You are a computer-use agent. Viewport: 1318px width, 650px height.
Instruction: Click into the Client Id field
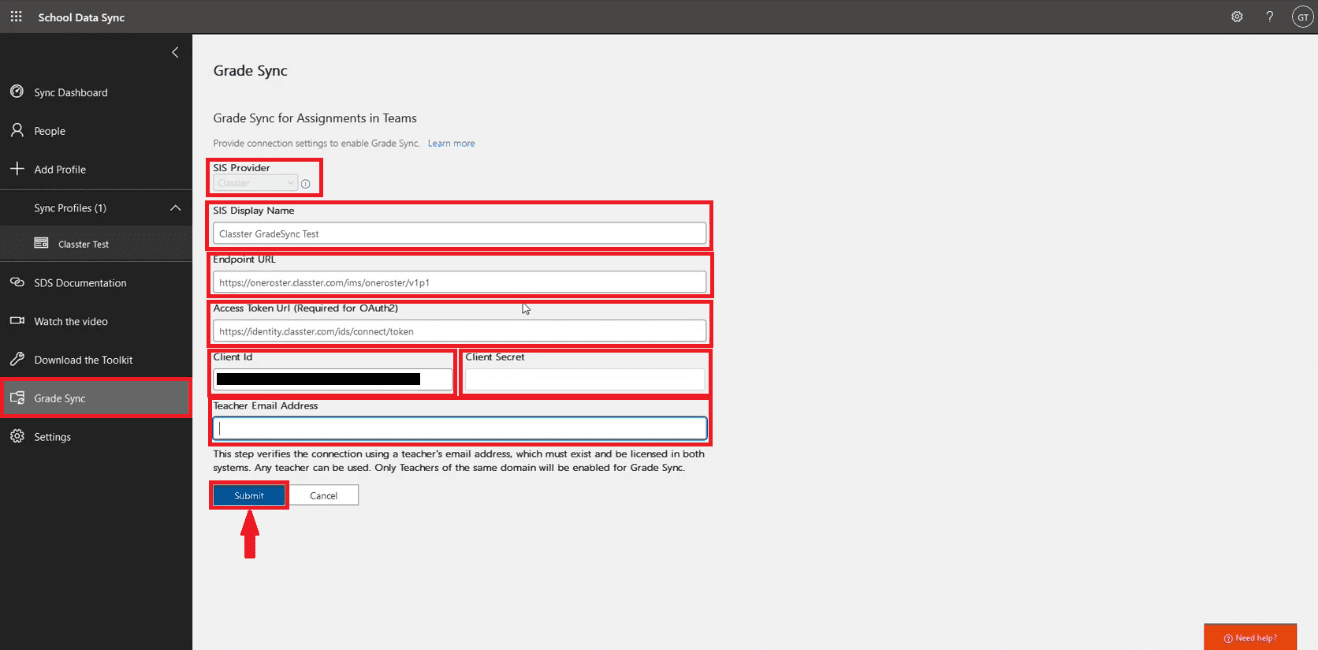332,379
